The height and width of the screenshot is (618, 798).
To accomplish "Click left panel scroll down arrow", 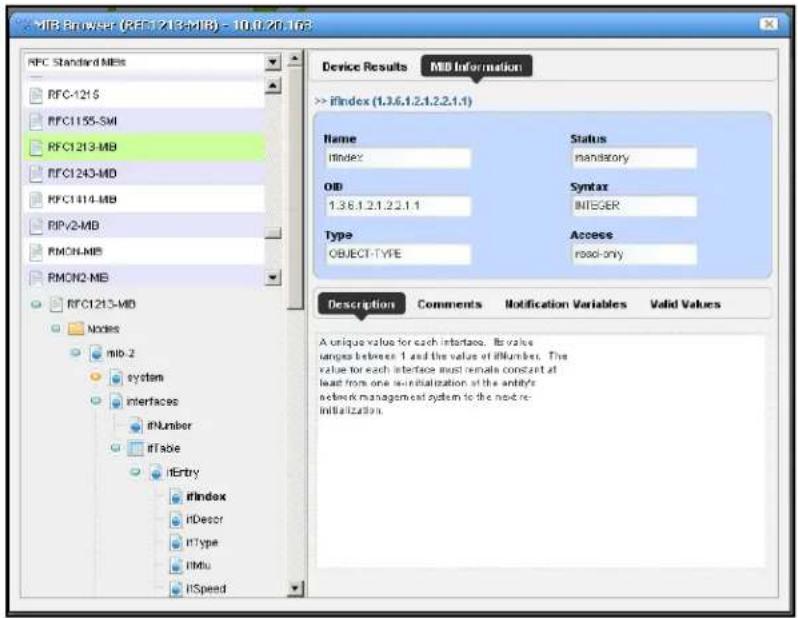I will pyautogui.click(x=295, y=589).
